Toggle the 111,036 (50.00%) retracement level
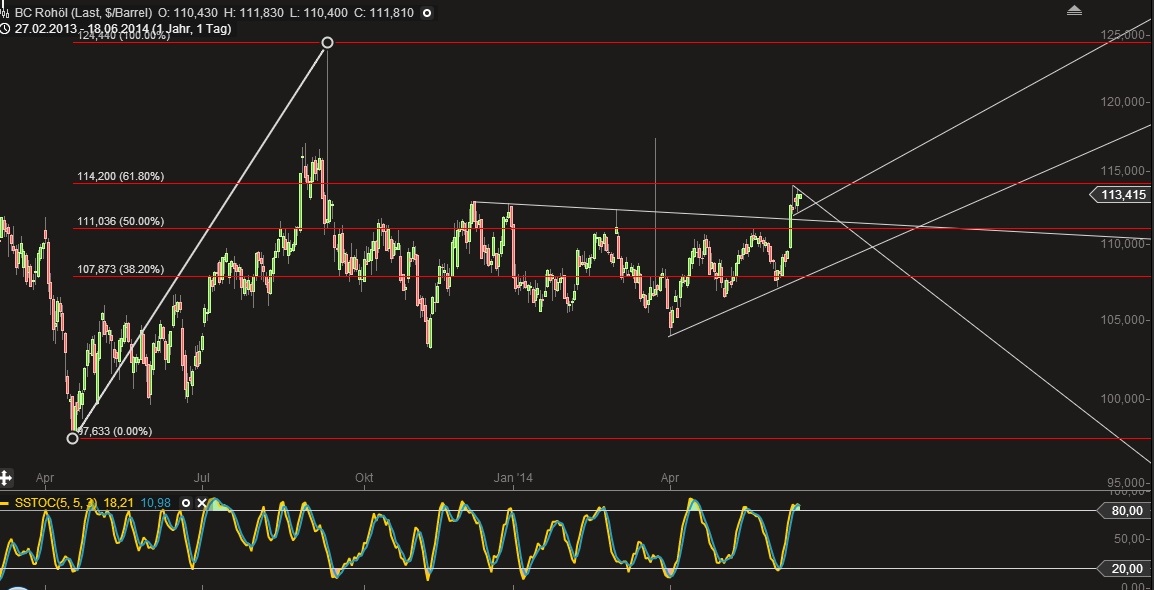This screenshot has width=1154, height=590. [120, 222]
